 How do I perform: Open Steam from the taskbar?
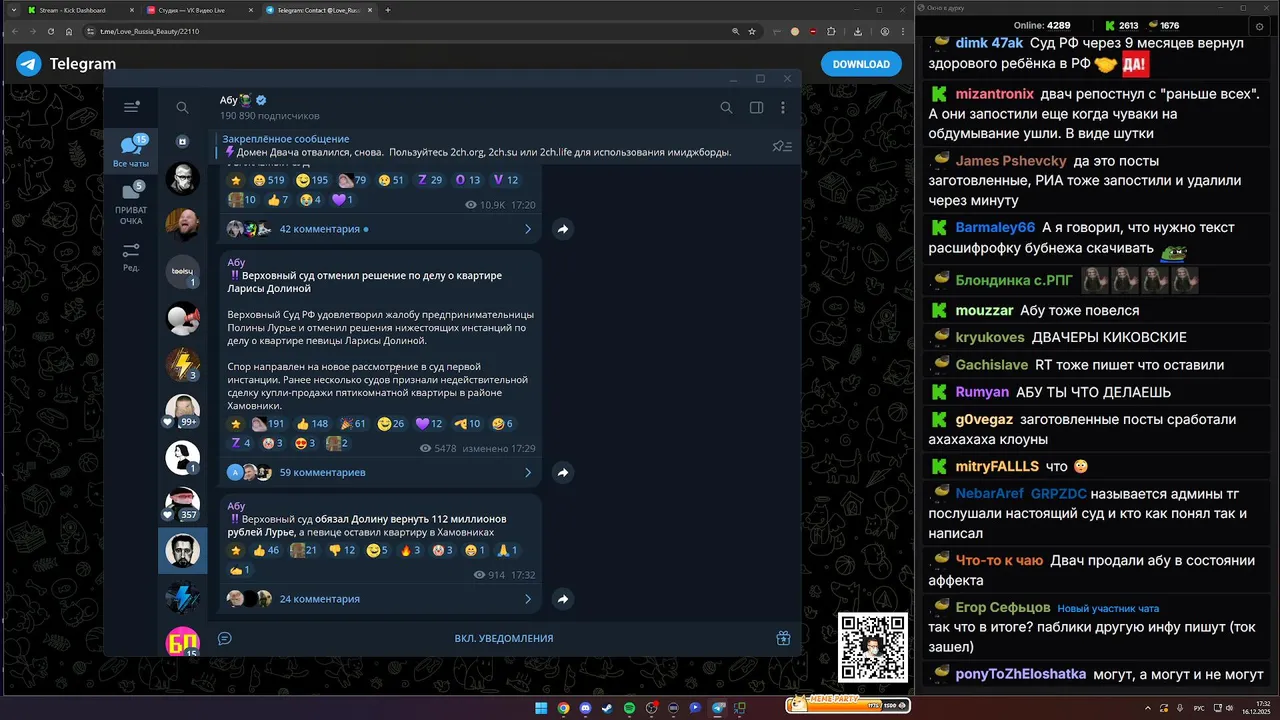(607, 708)
